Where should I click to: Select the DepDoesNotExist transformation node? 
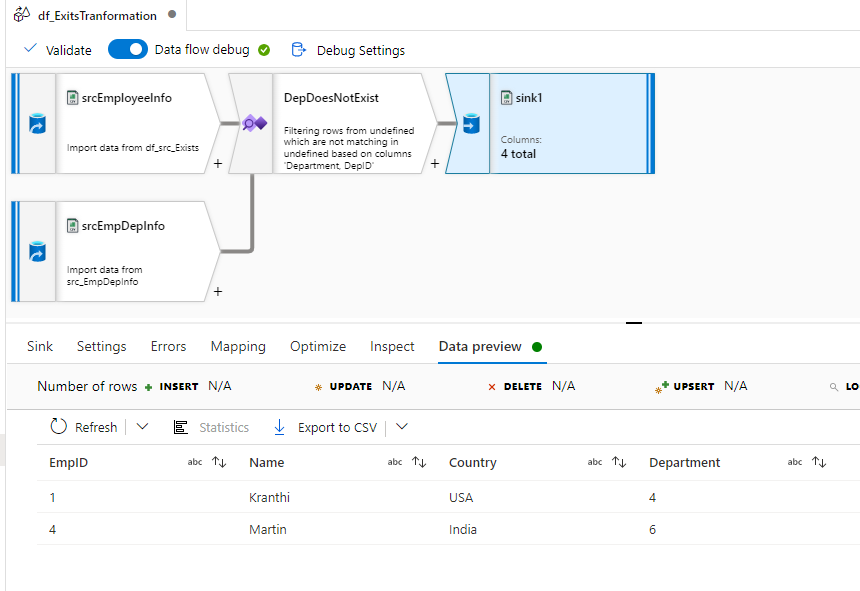coord(332,123)
